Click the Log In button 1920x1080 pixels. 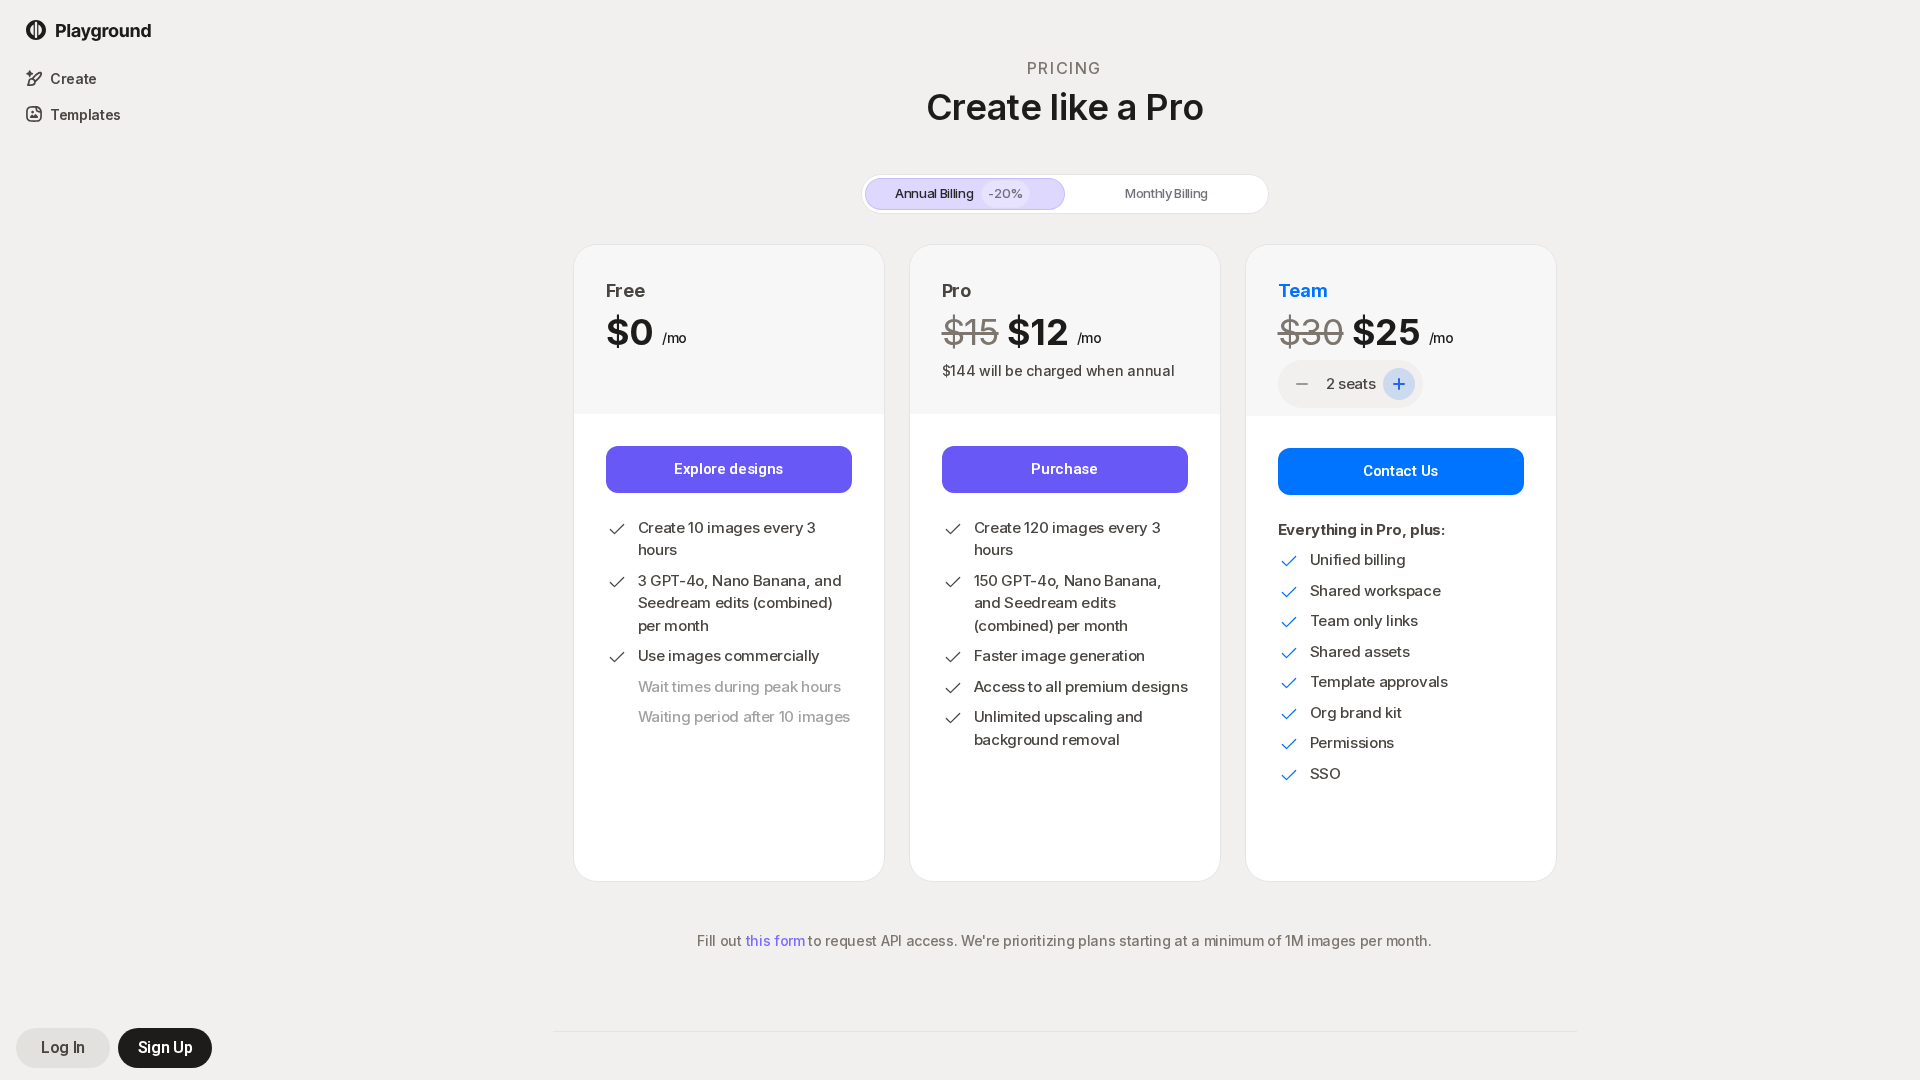(x=63, y=1048)
